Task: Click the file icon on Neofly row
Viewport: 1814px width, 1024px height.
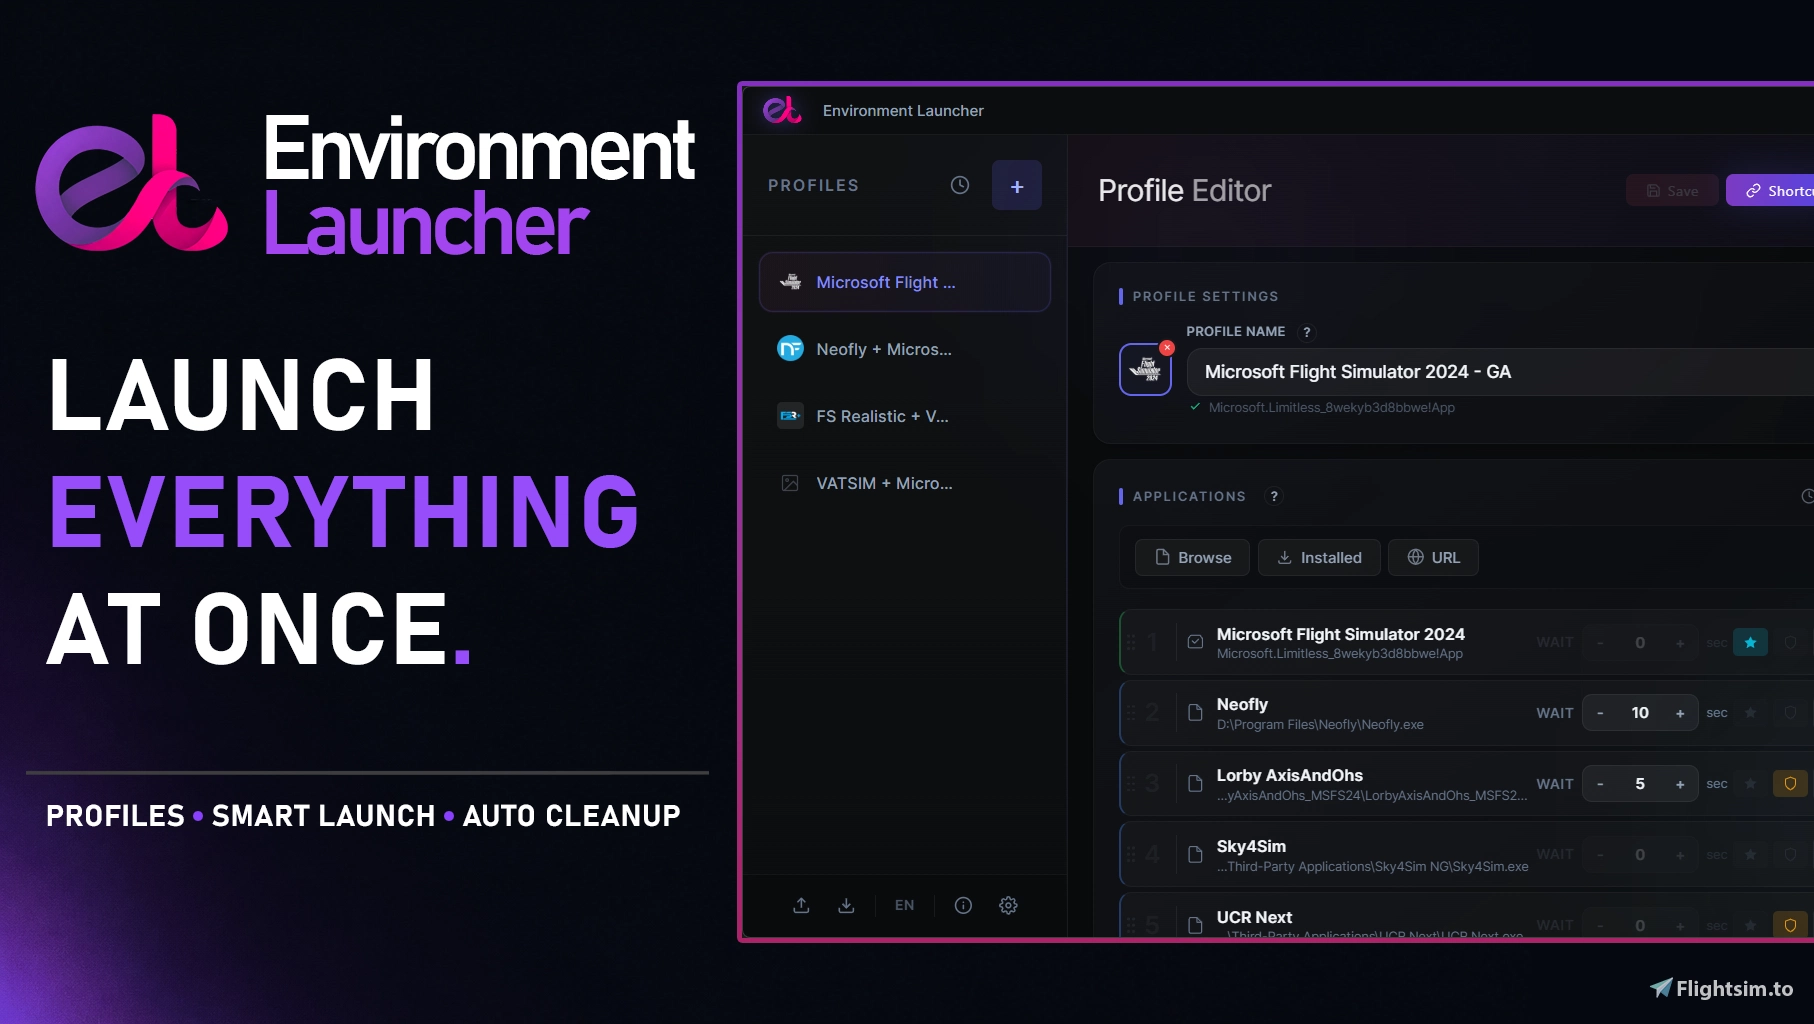Action: point(1195,713)
